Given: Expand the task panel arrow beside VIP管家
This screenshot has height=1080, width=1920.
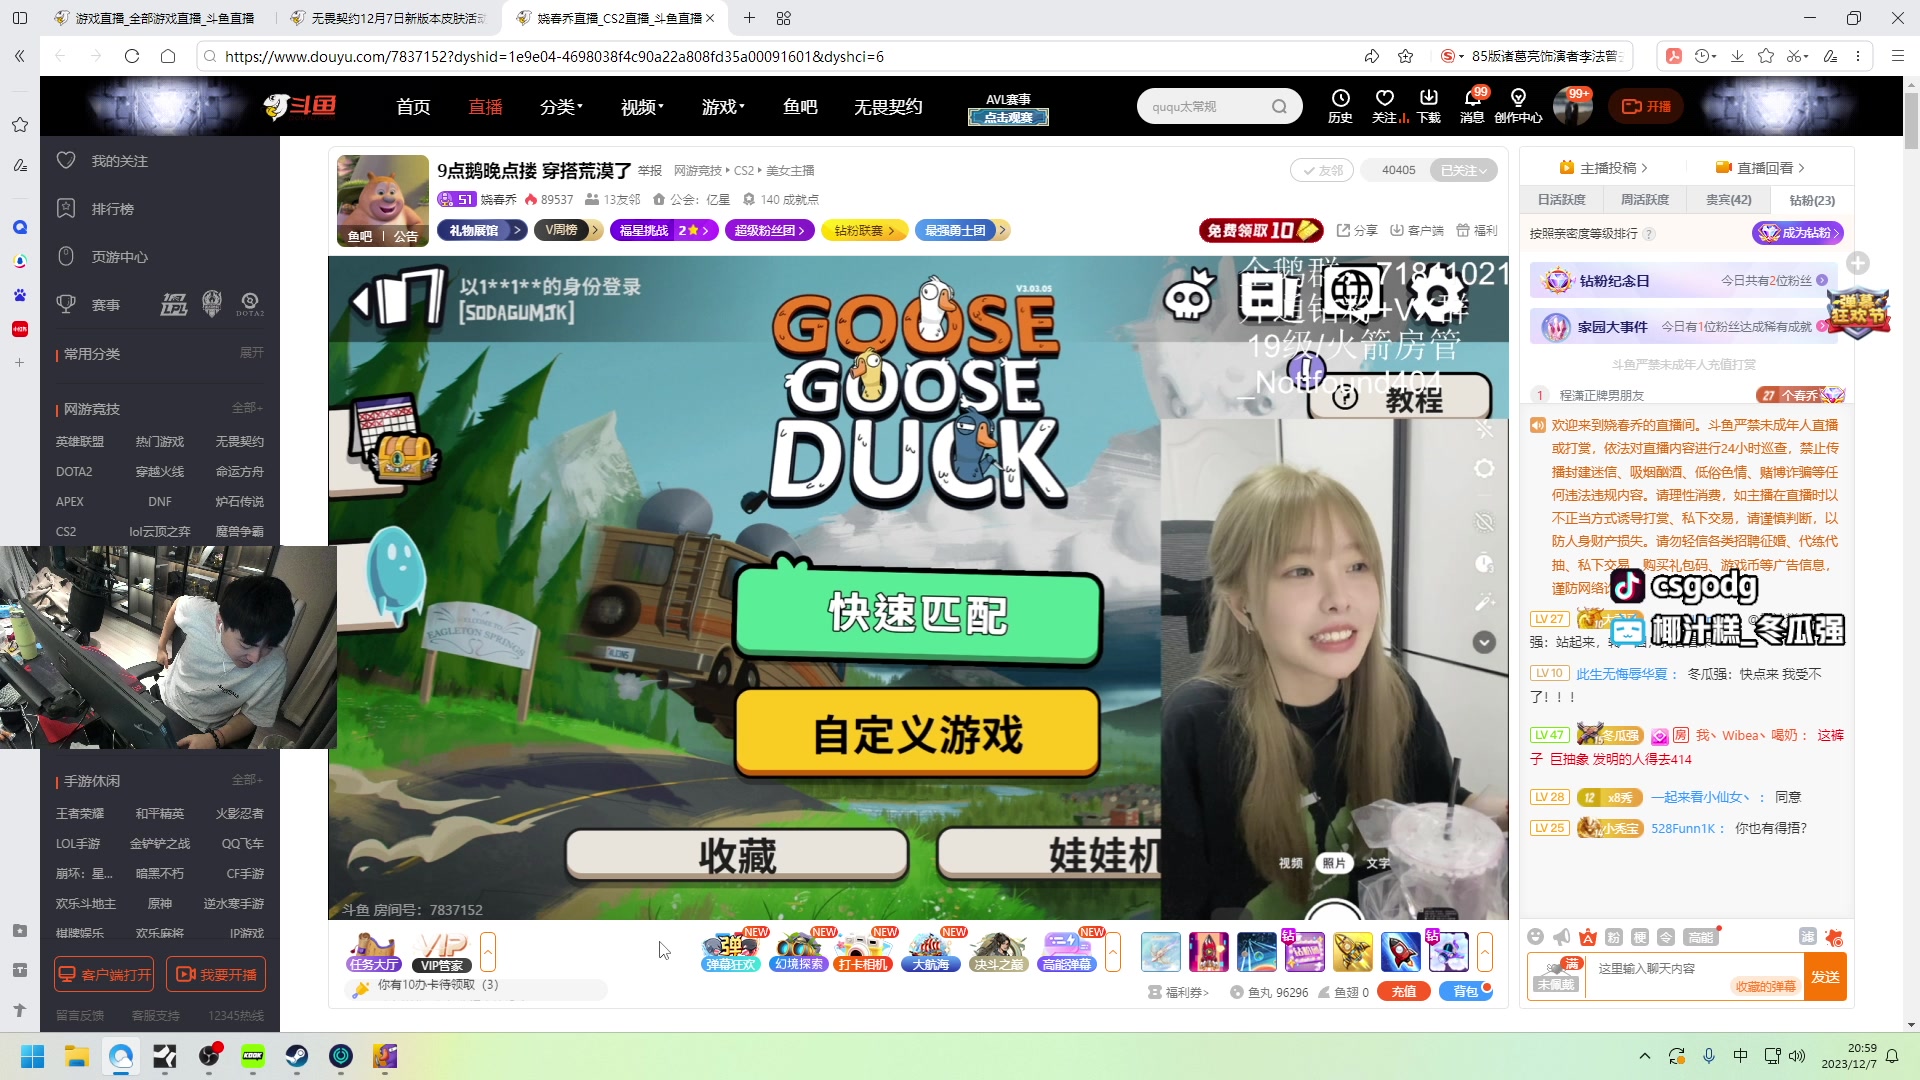Looking at the screenshot, I should coord(488,952).
